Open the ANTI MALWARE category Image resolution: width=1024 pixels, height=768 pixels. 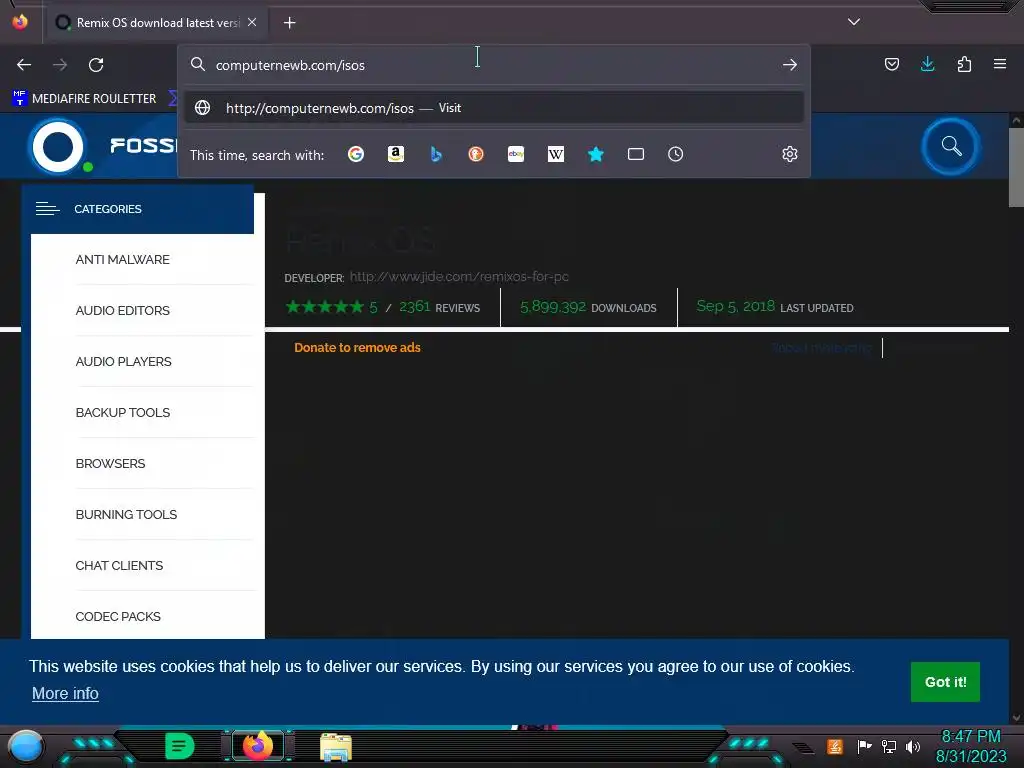click(122, 259)
